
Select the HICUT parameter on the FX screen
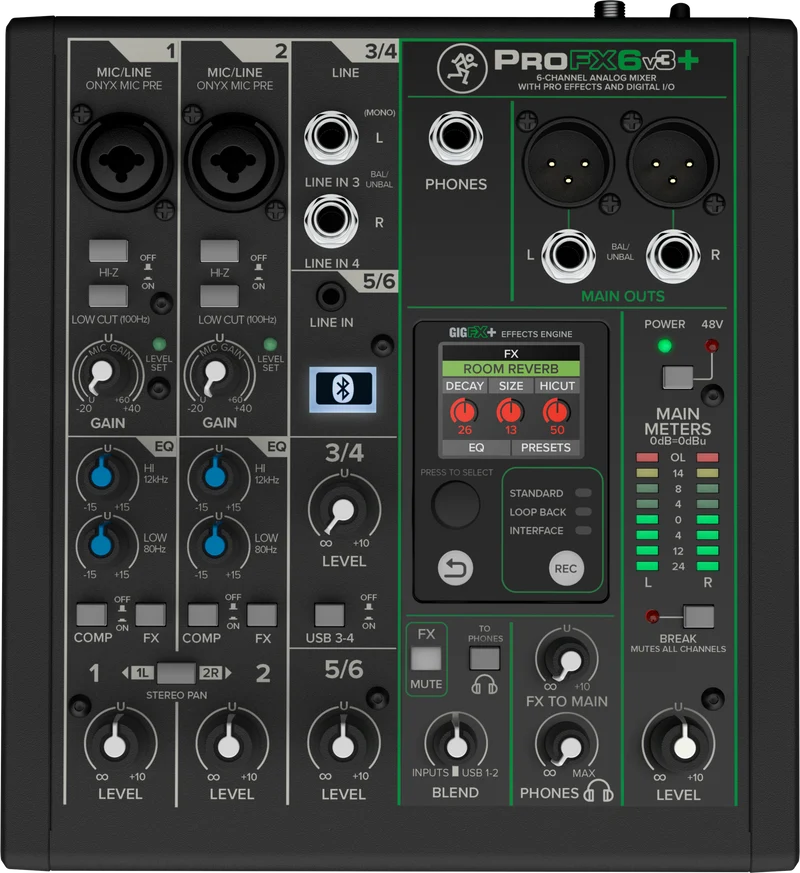coord(557,386)
